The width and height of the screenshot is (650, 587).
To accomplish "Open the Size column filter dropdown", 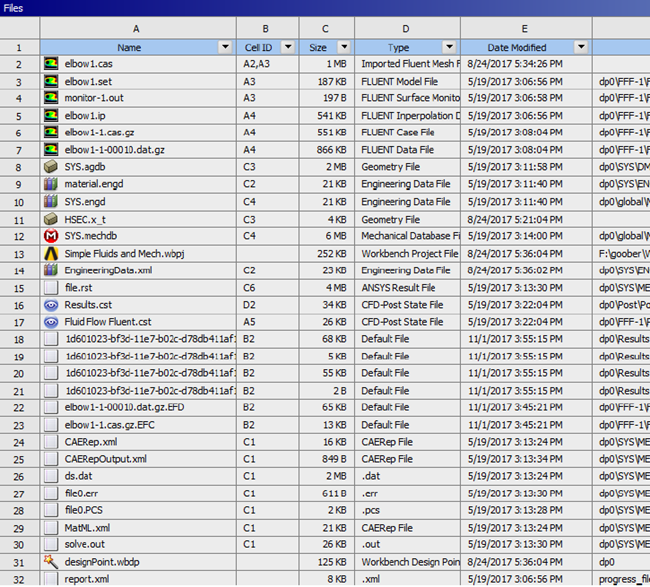I will pos(344,47).
